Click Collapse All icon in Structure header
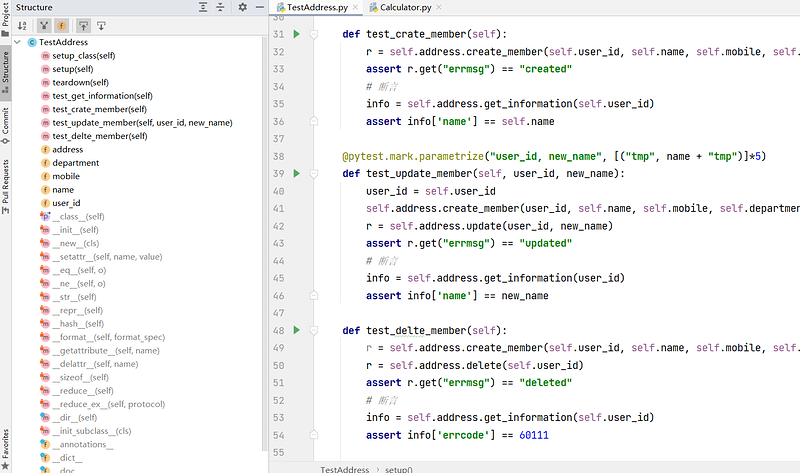800x473 pixels. click(221, 7)
